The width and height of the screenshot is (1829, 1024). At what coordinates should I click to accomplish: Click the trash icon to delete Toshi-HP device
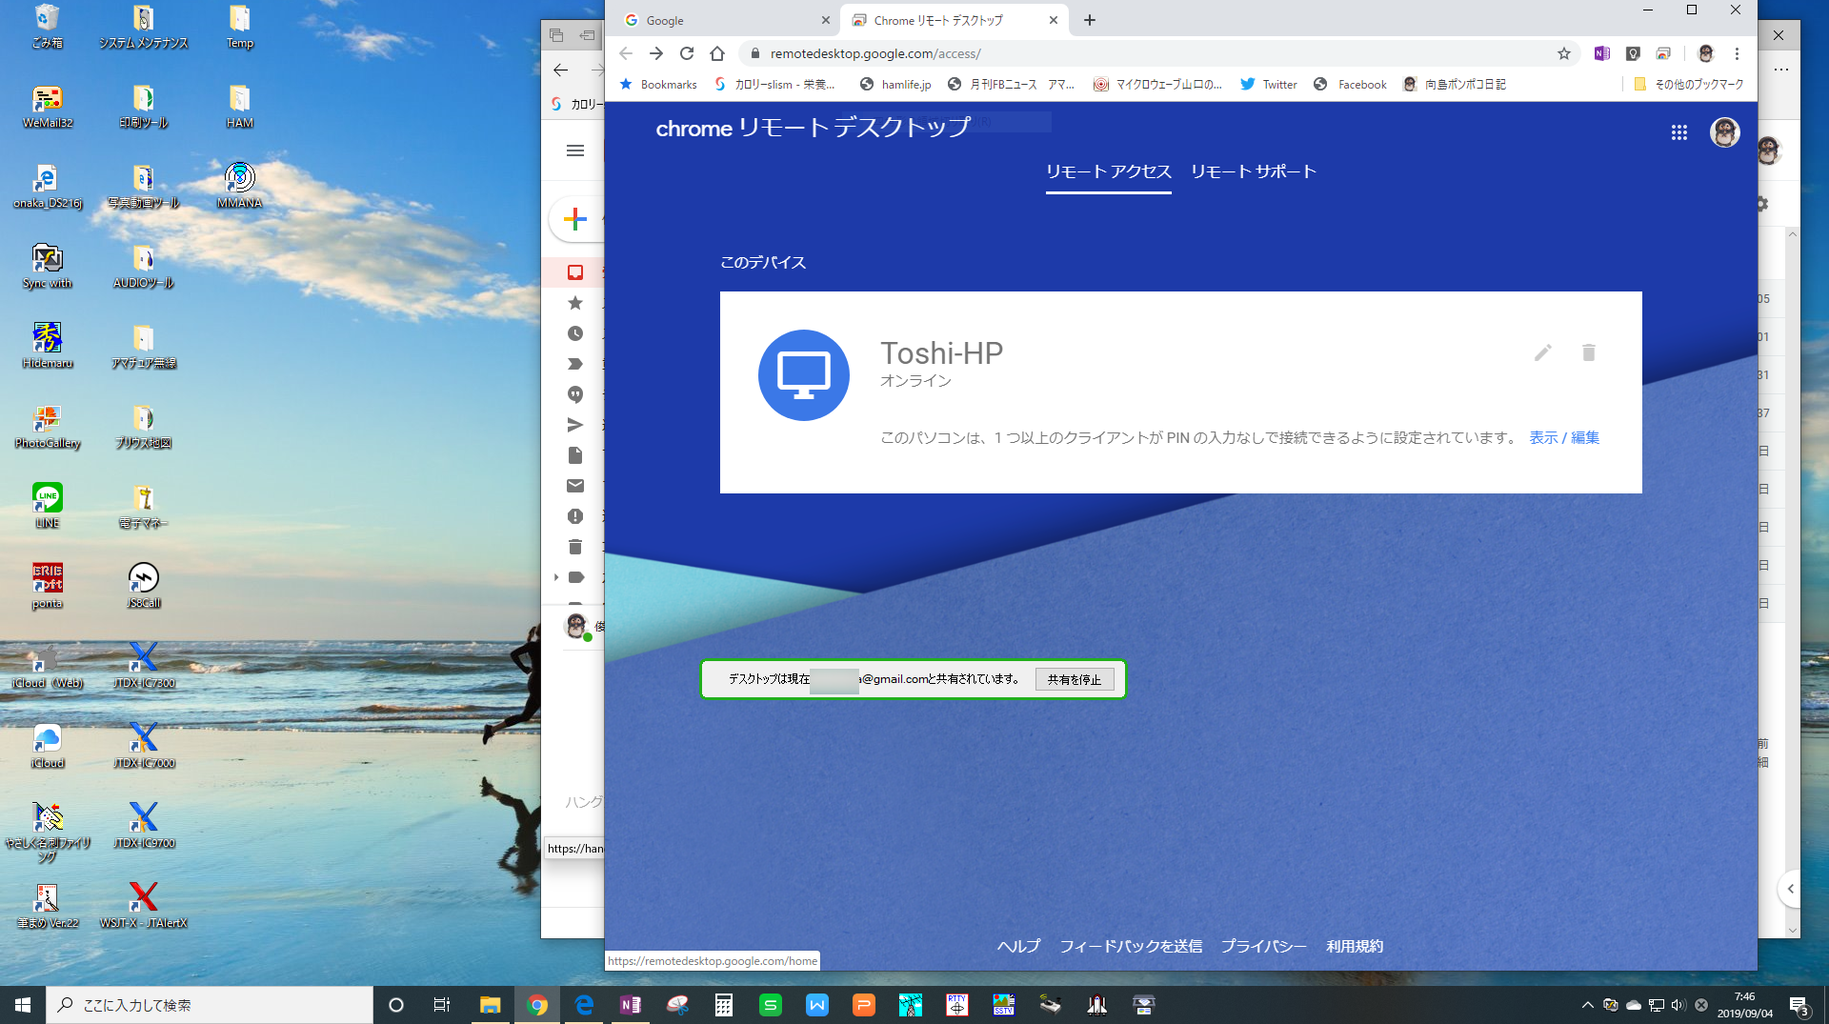[1589, 352]
